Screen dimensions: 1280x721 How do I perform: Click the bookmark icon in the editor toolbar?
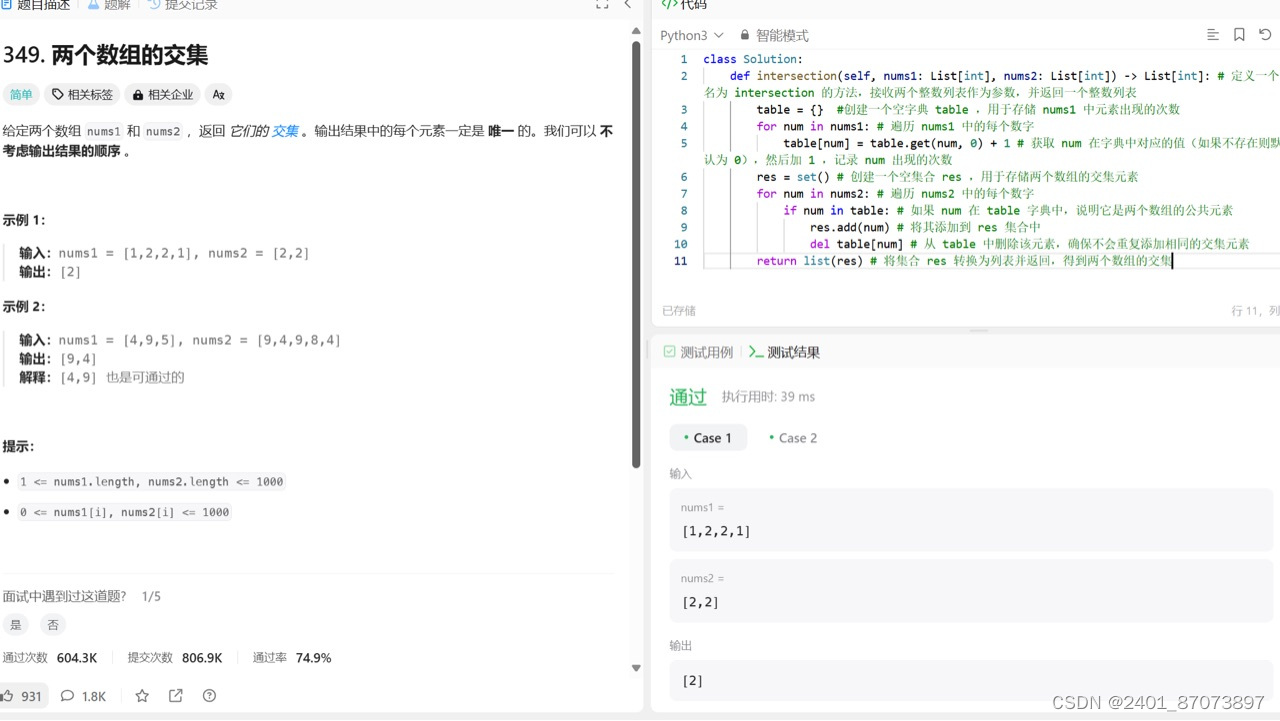click(x=1239, y=35)
